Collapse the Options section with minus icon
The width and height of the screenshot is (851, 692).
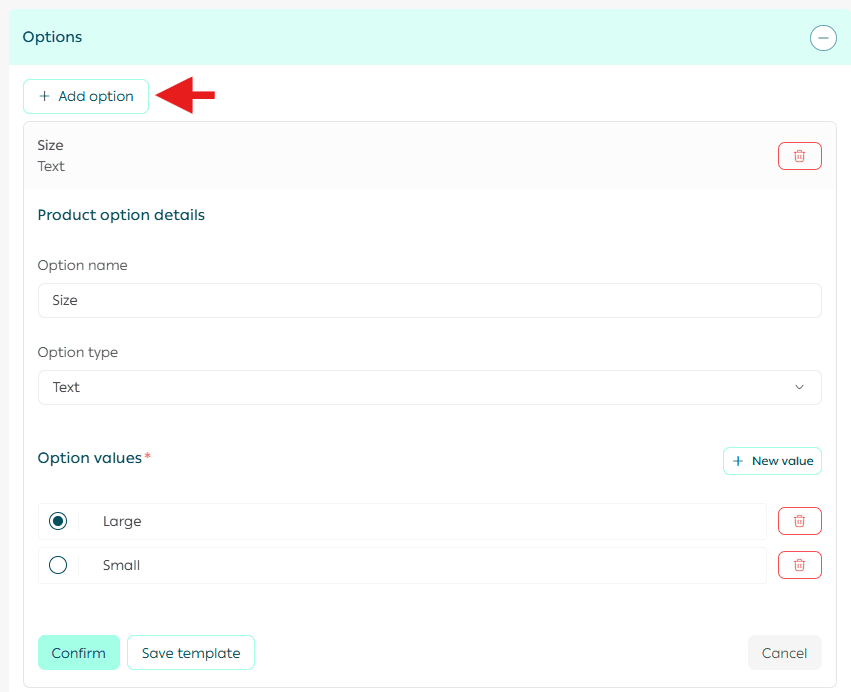[823, 38]
